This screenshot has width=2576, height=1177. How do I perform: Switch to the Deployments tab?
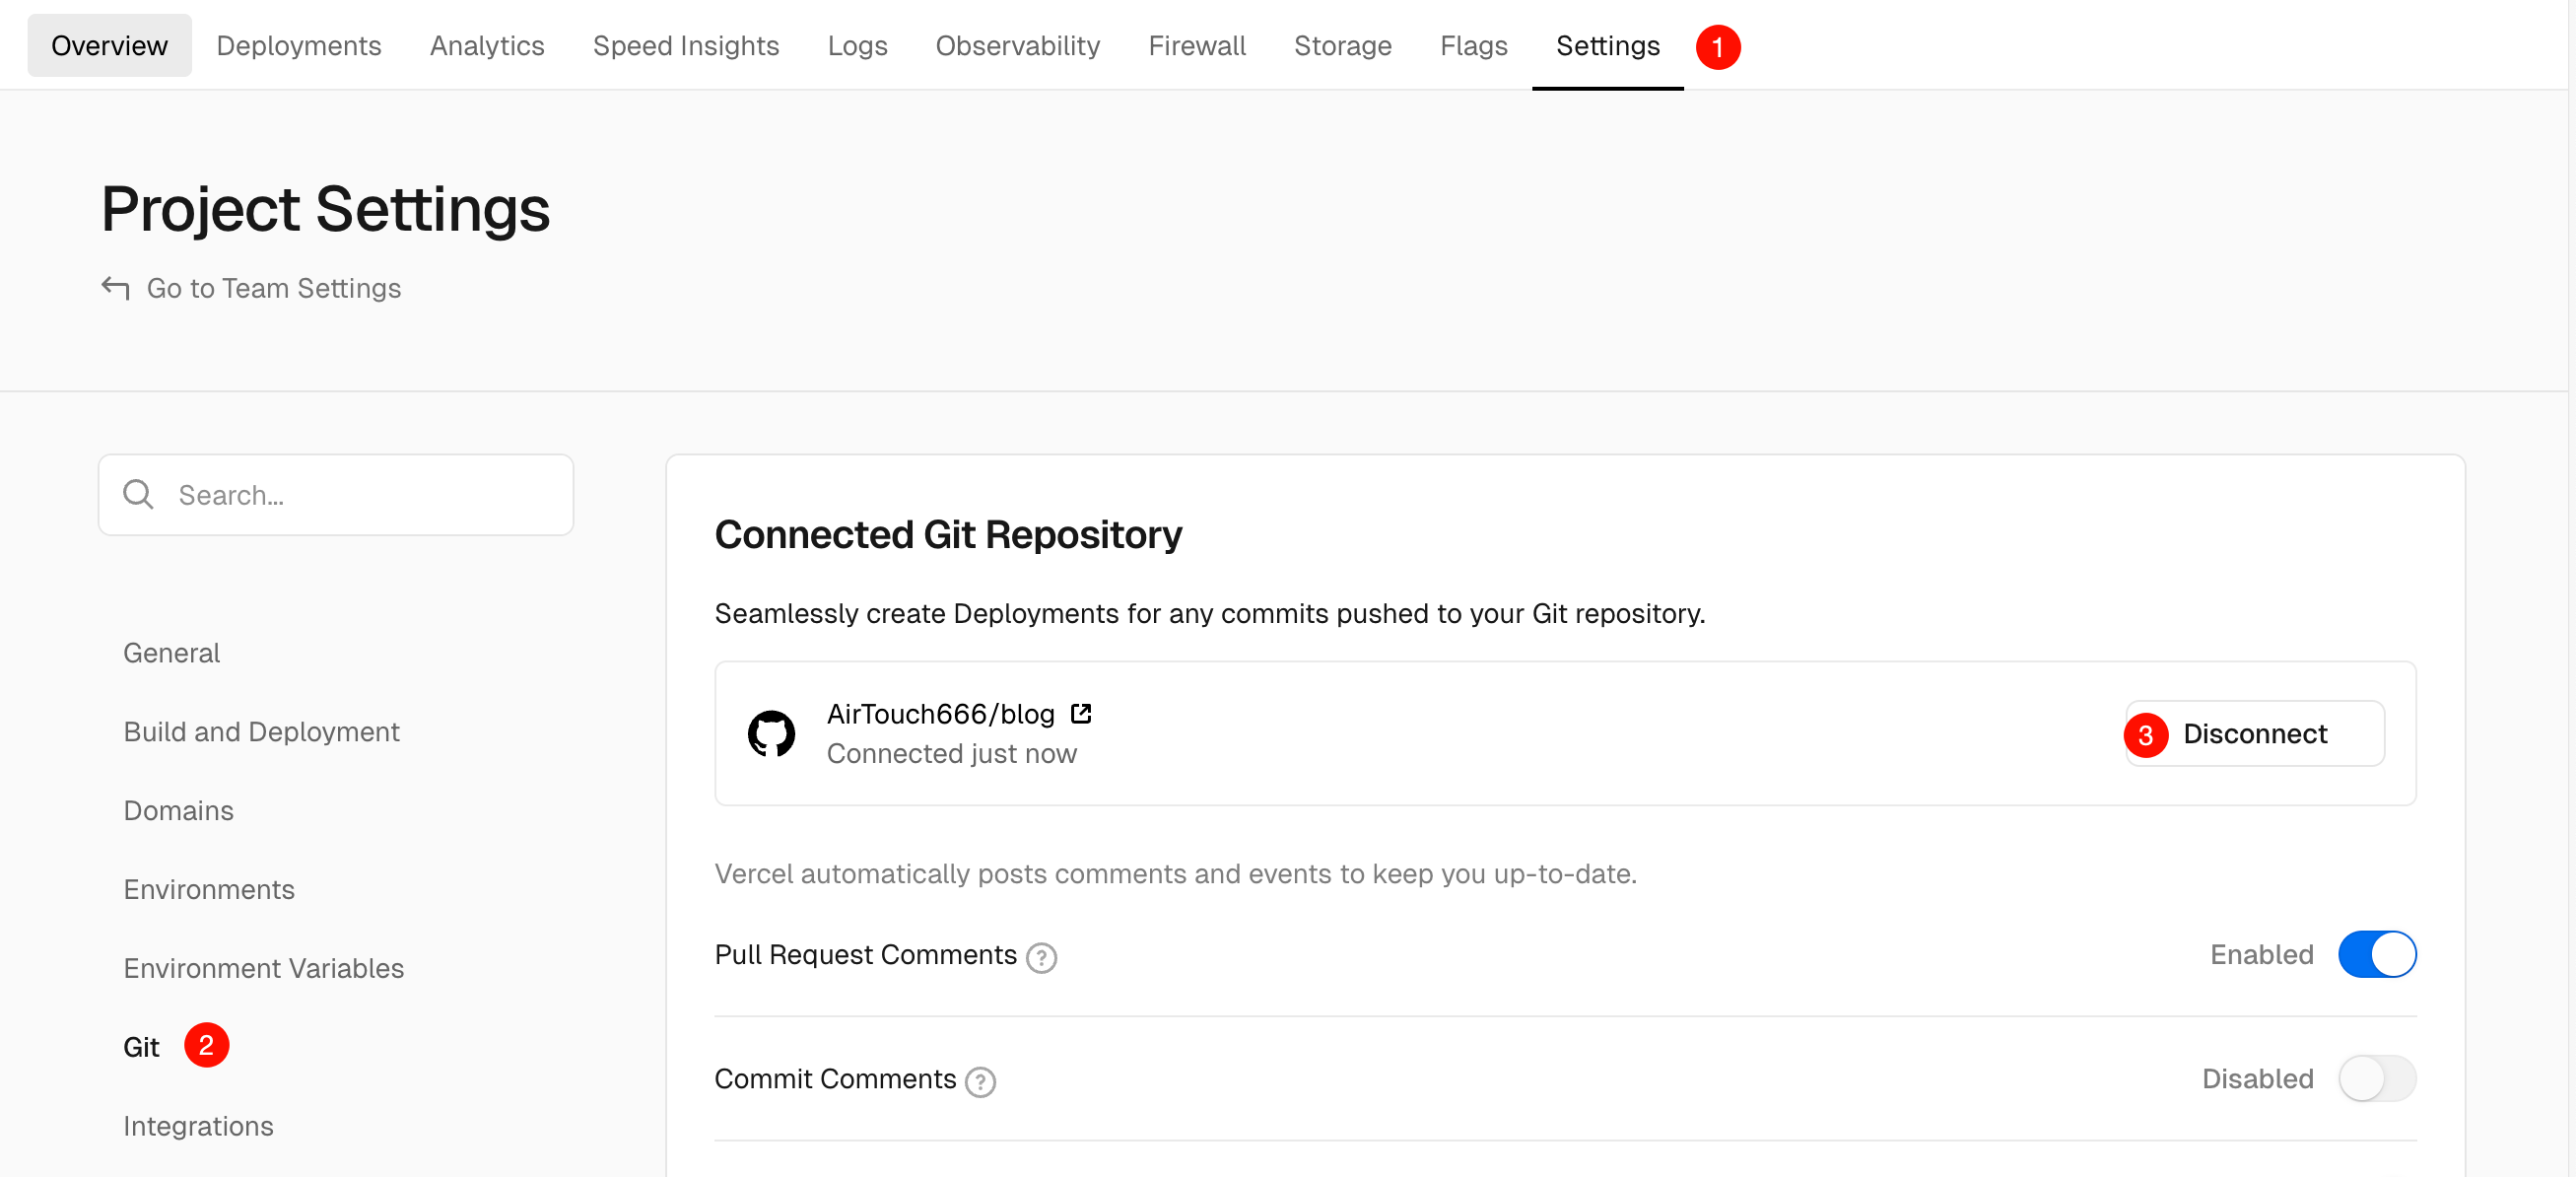click(x=298, y=46)
